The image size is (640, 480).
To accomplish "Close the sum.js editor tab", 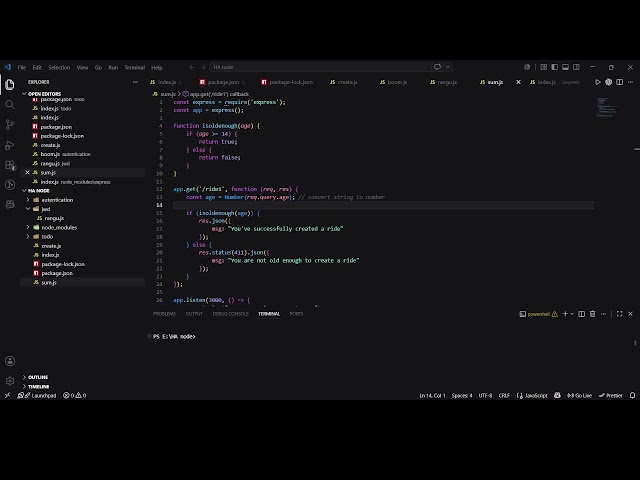I will tap(518, 82).
